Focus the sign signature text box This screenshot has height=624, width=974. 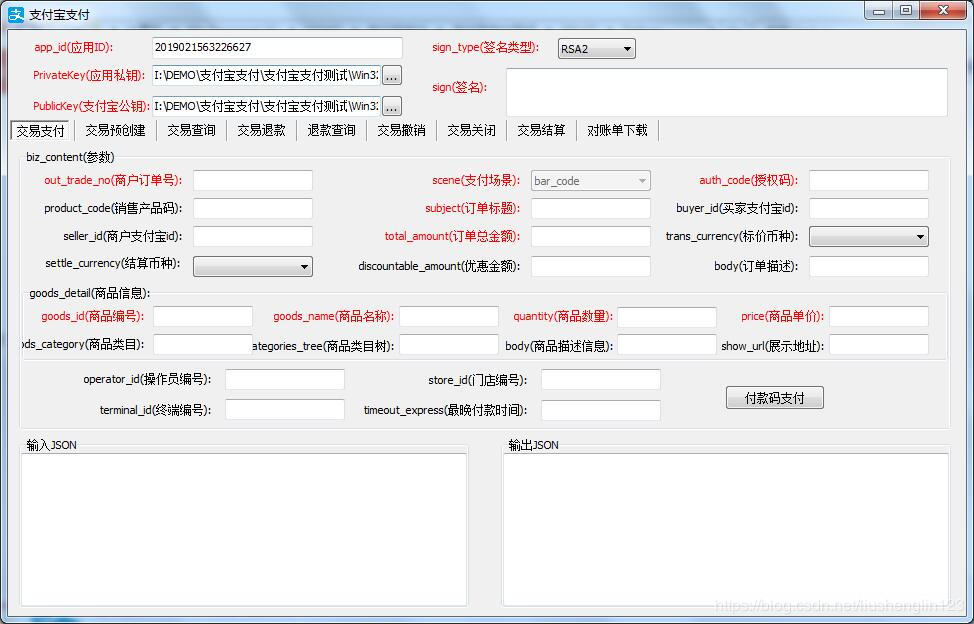tap(727, 92)
